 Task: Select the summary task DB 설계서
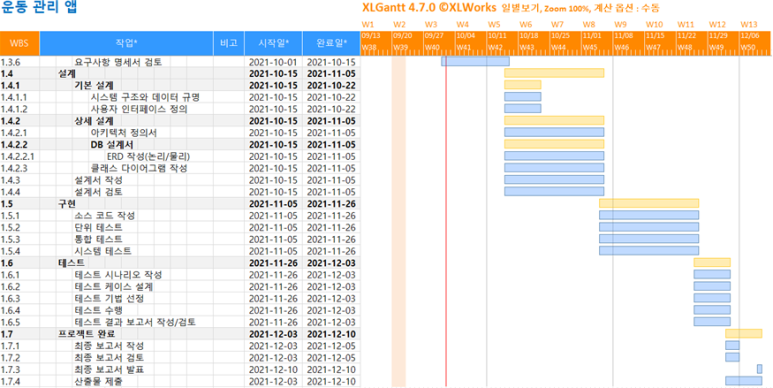(112, 145)
